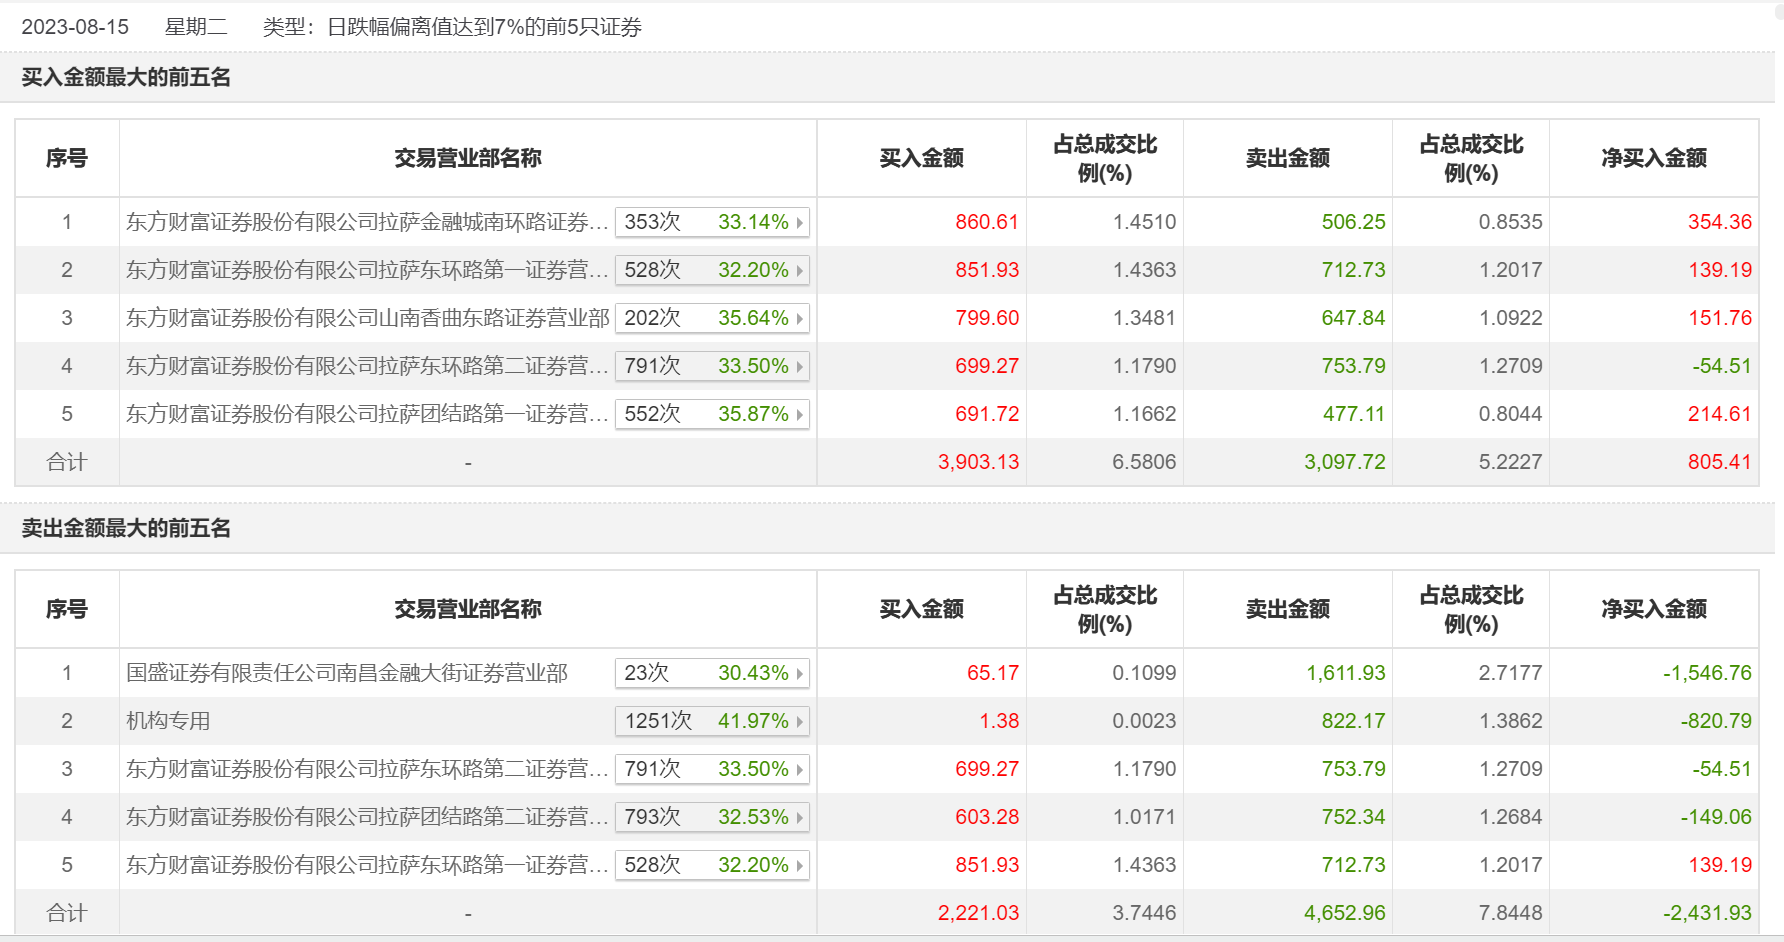Click 机构专用 entry in sell table

click(x=168, y=721)
